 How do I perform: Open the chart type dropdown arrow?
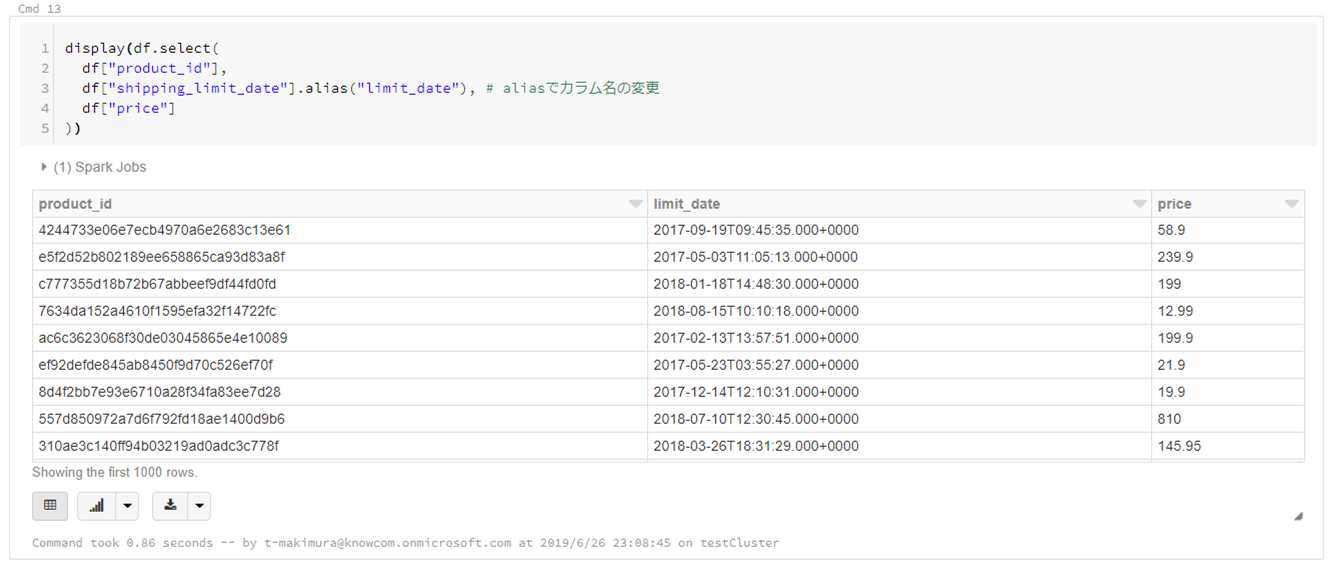tap(127, 506)
